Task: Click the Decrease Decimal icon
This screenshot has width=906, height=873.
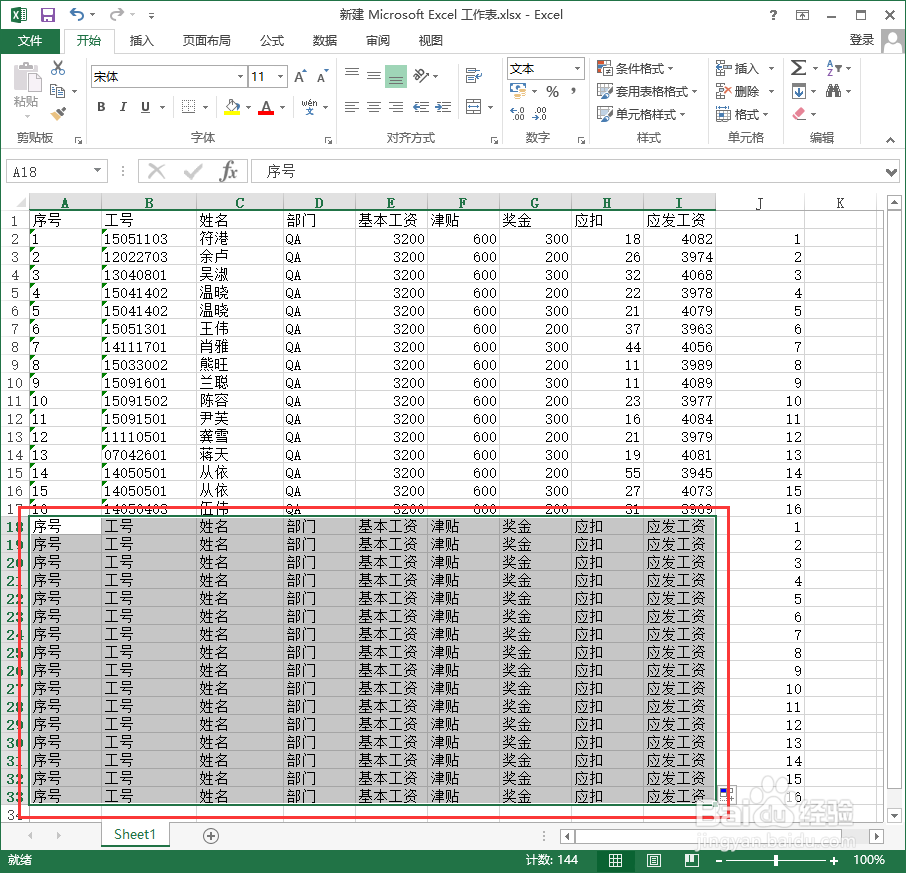Action: point(540,114)
